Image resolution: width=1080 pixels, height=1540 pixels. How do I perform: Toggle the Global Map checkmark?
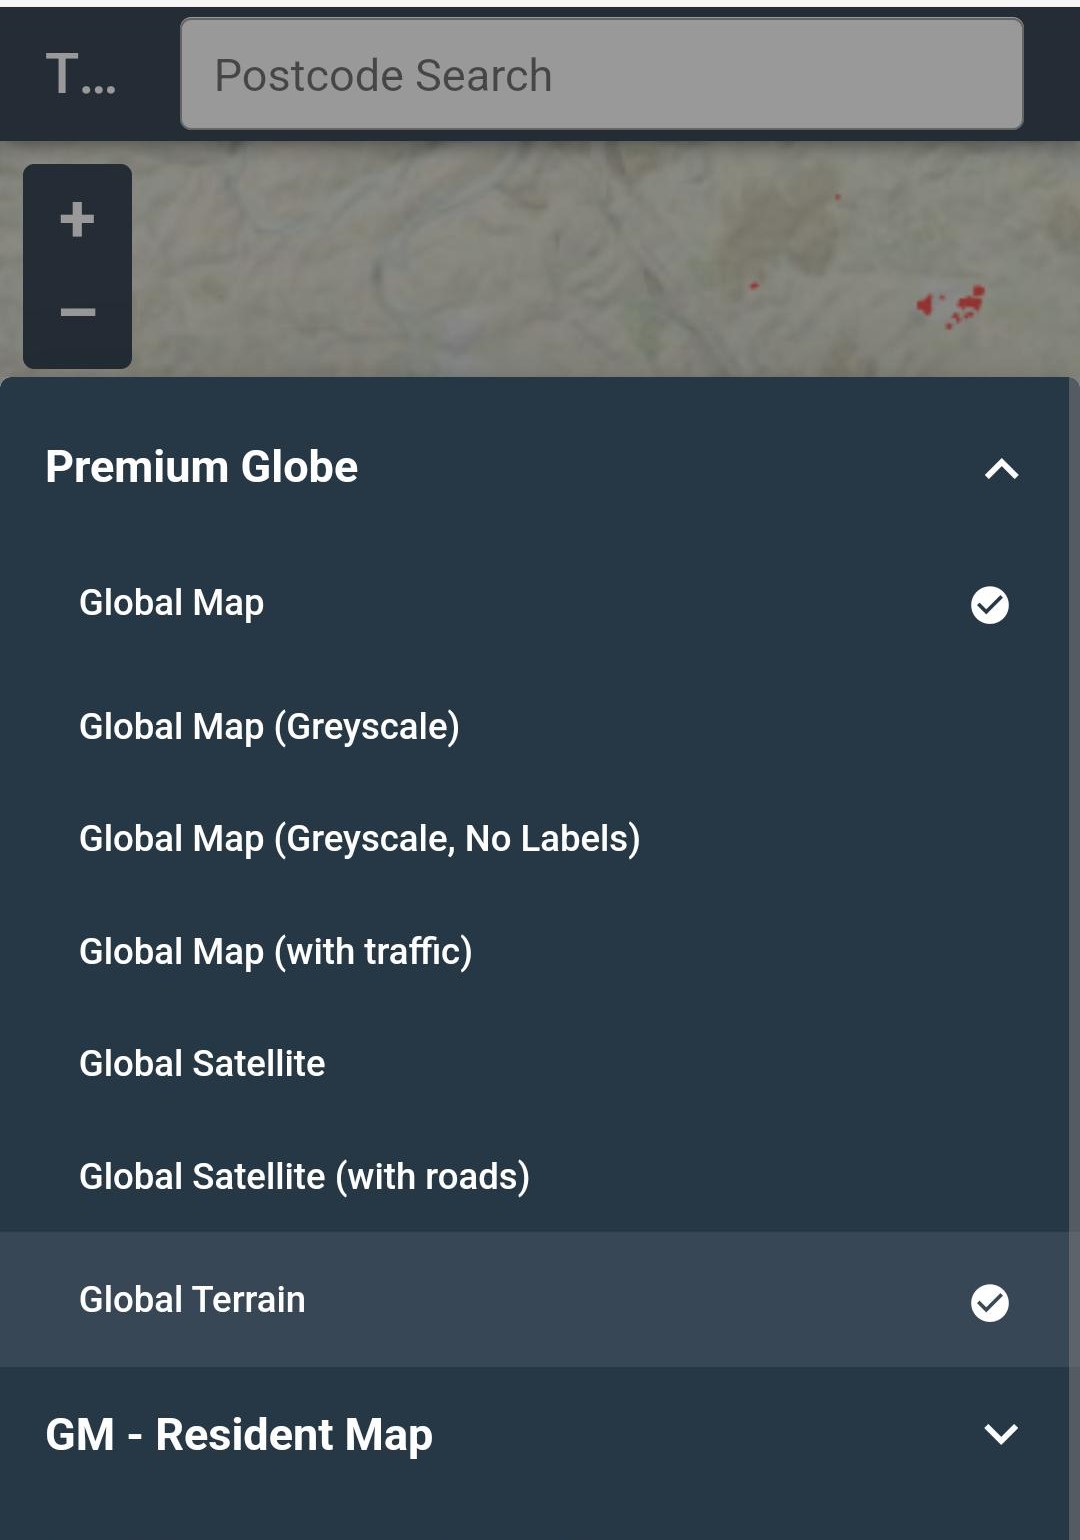pyautogui.click(x=990, y=604)
